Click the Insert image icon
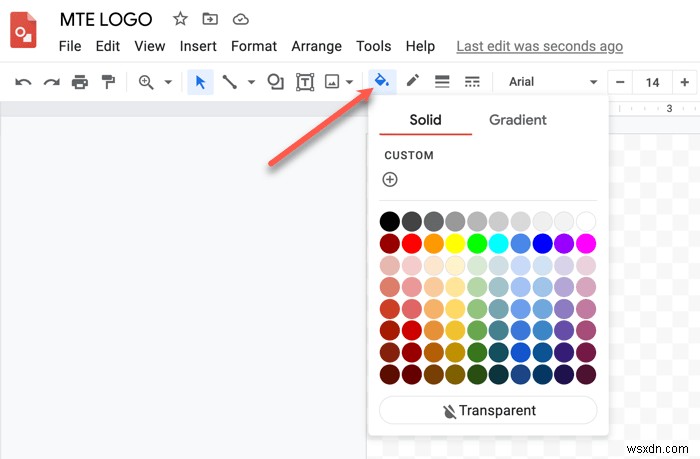This screenshot has width=700, height=459. (332, 82)
